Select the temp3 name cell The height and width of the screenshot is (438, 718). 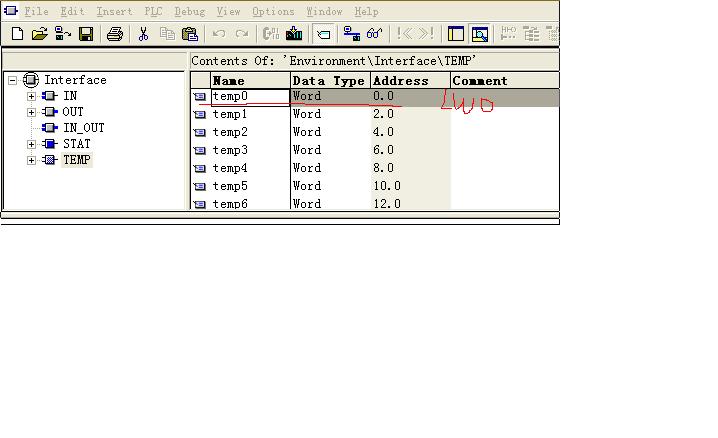[250, 150]
